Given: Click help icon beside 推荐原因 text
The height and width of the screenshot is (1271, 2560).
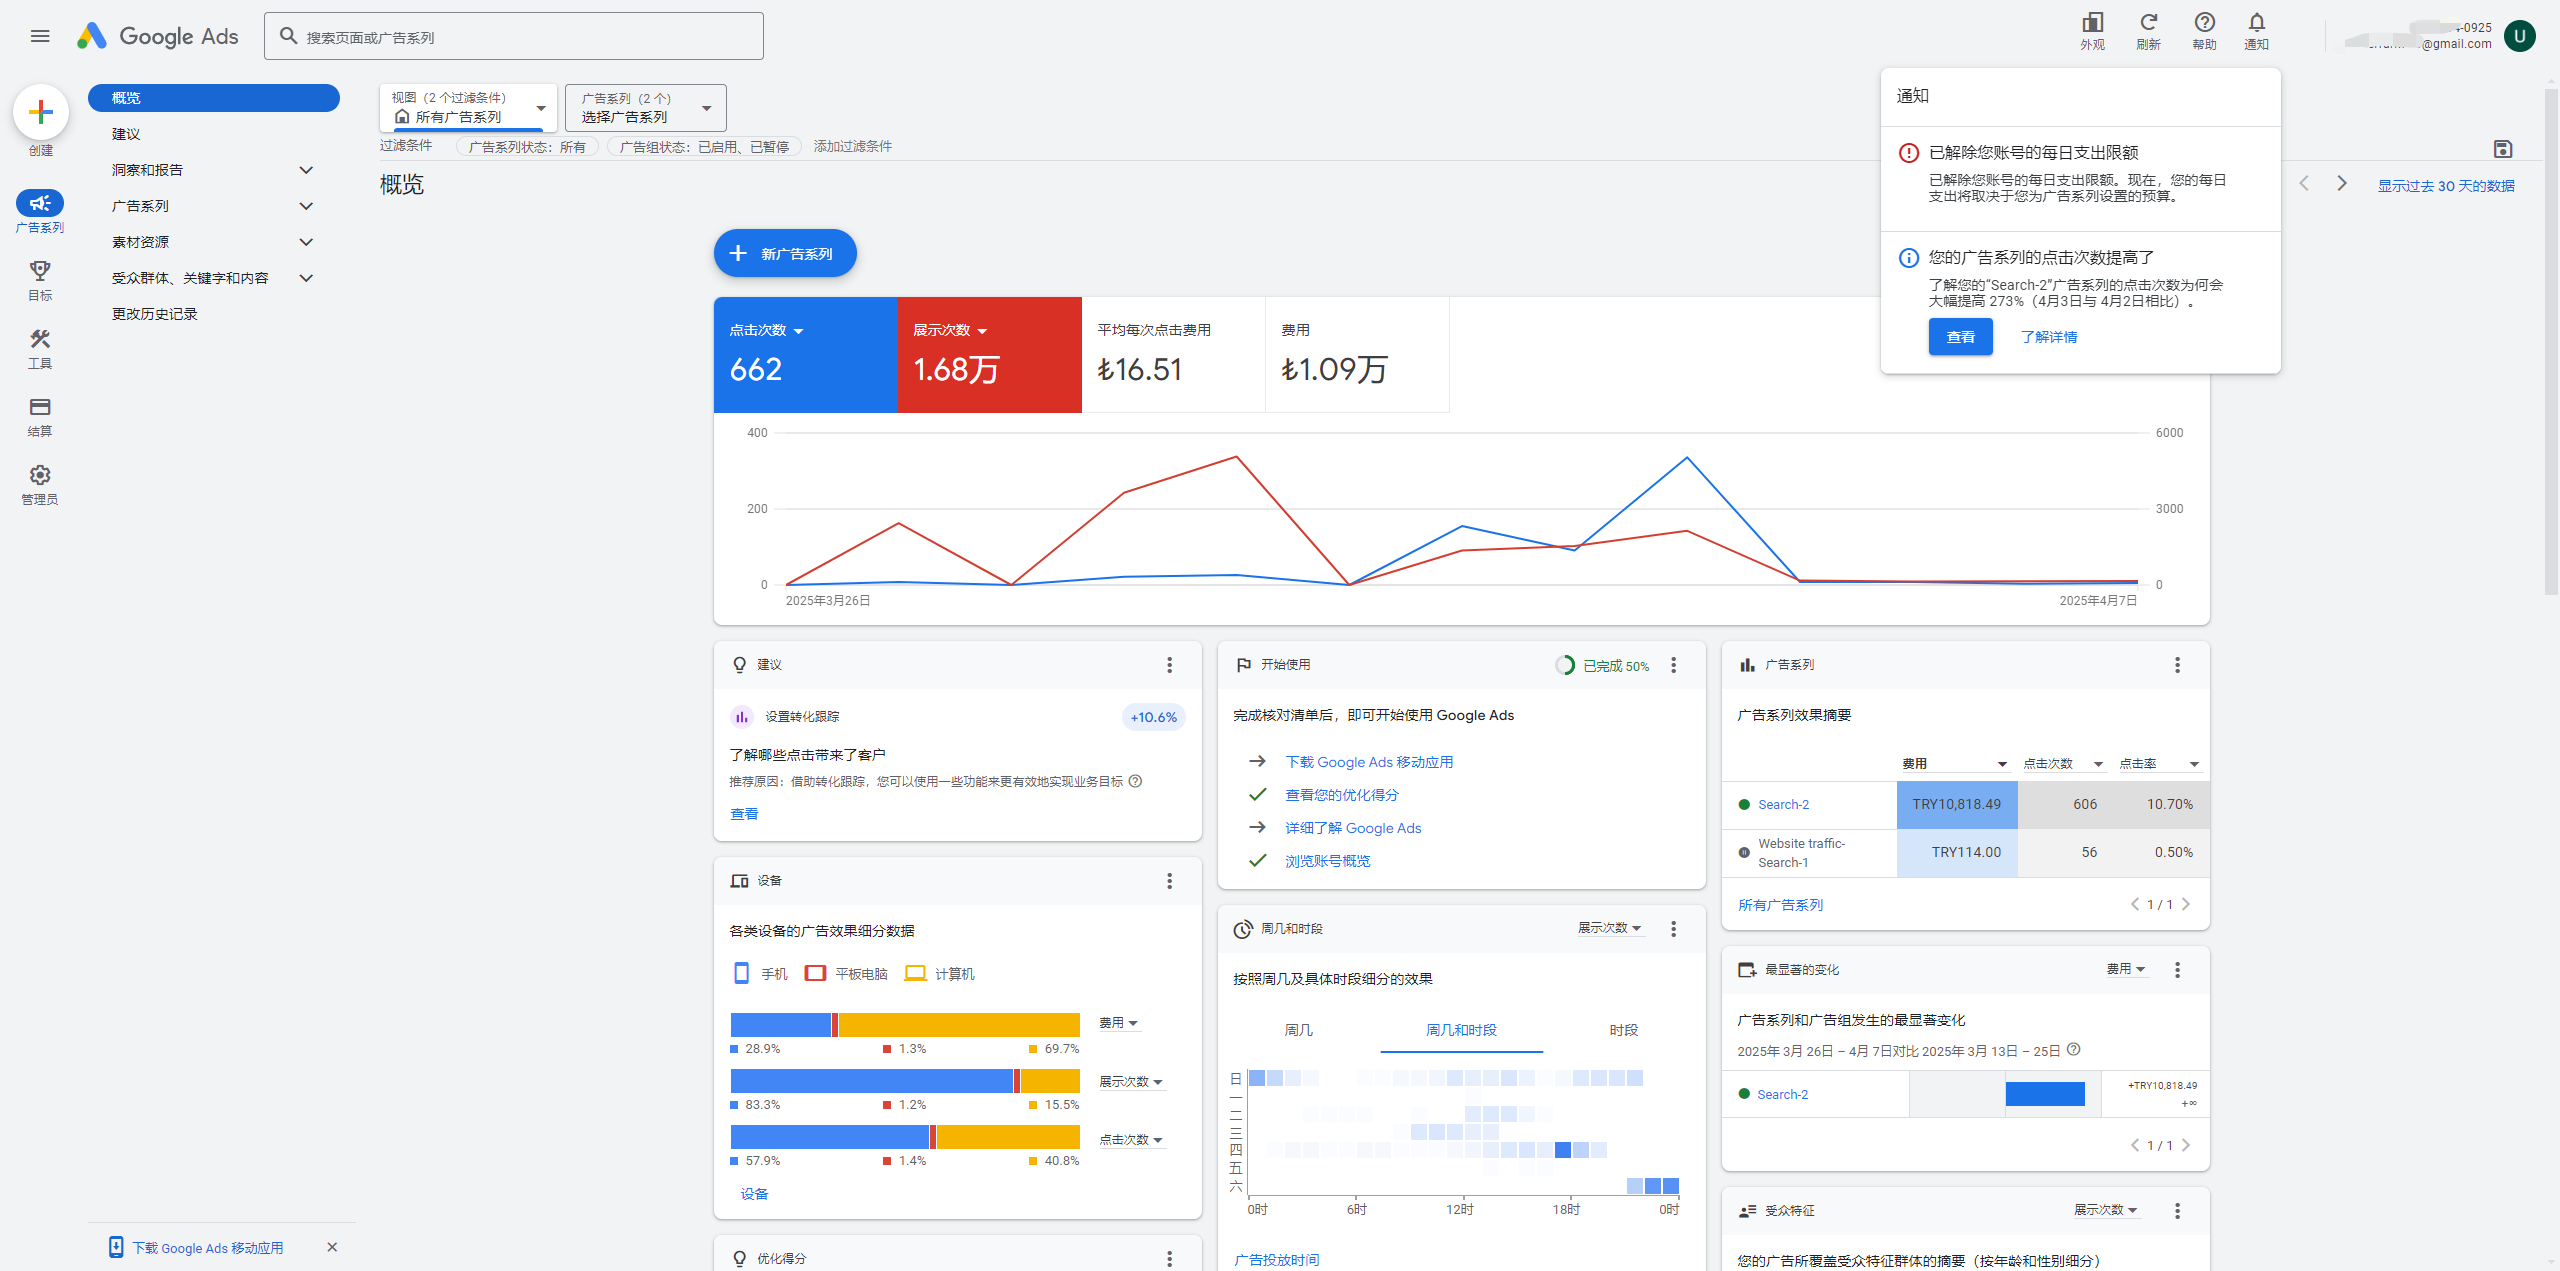Looking at the screenshot, I should pos(1136,781).
